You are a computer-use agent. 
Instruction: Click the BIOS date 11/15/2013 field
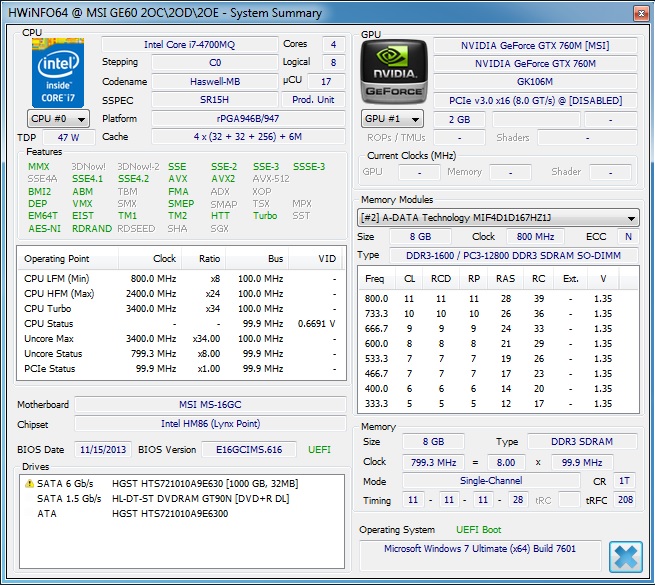103,450
